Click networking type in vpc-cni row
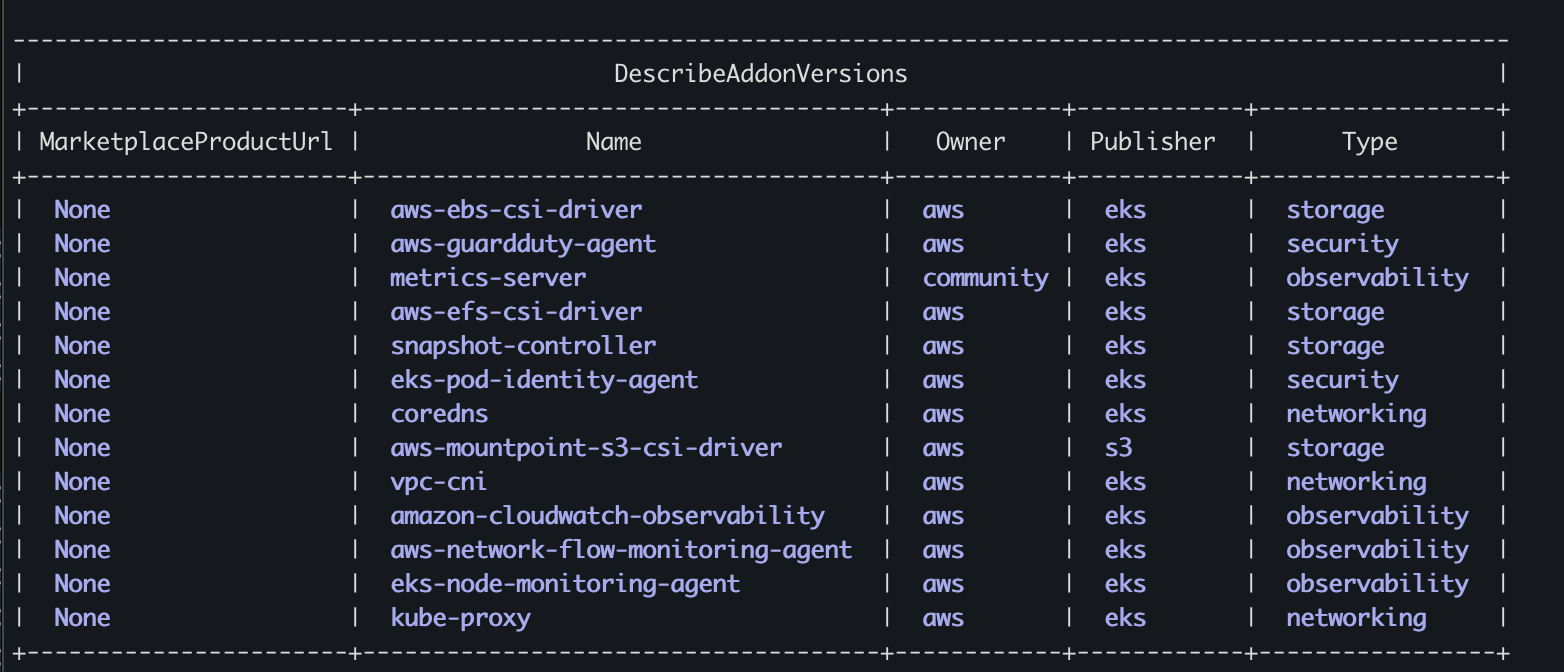This screenshot has height=672, width=1564. pos(1356,482)
